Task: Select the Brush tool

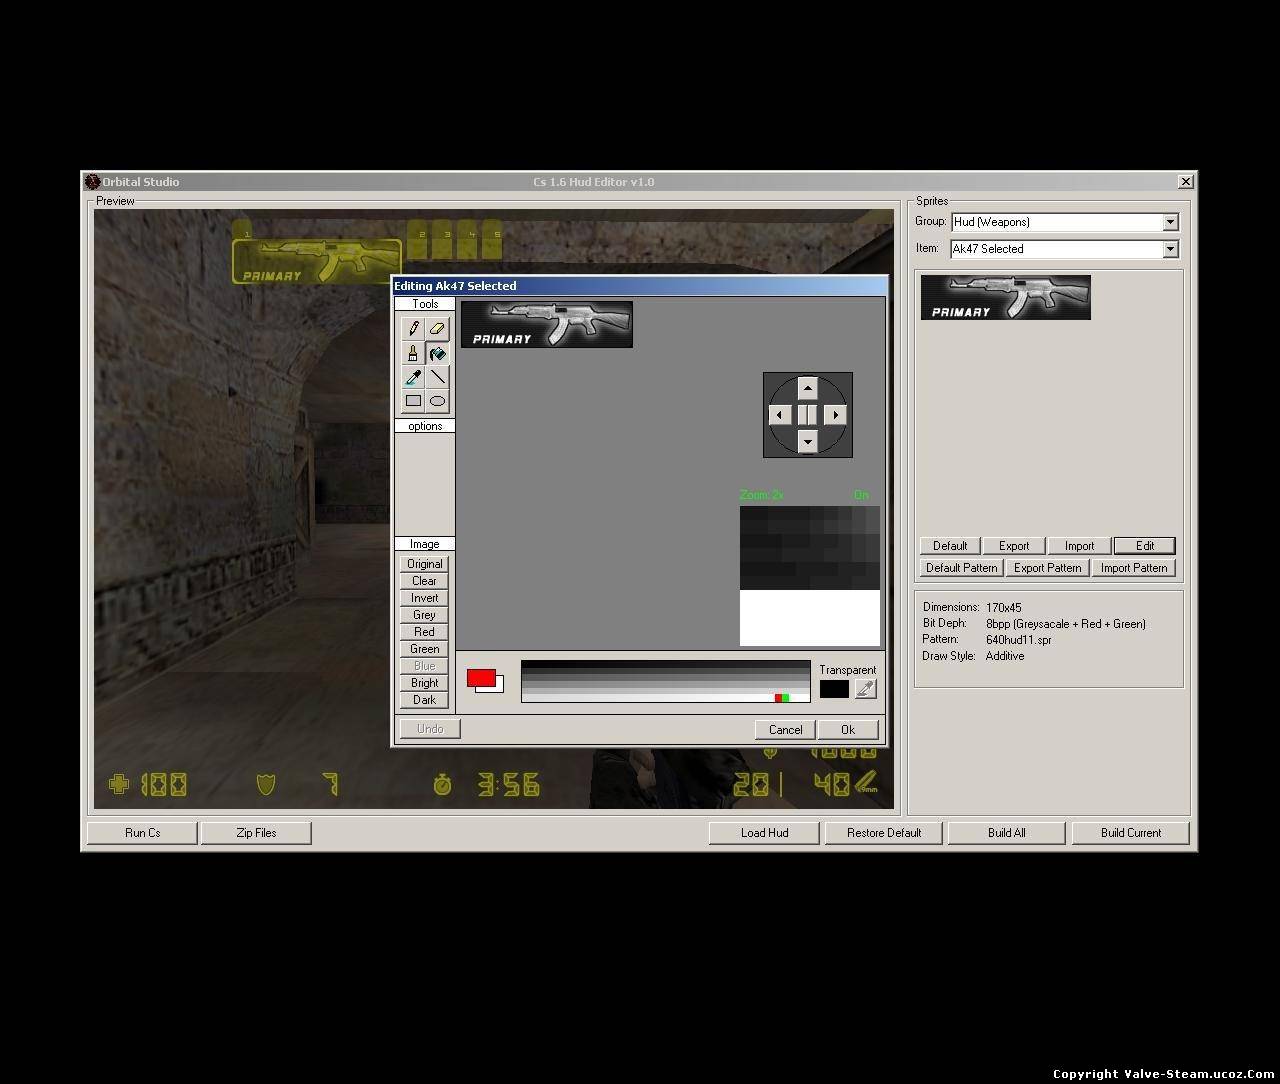Action: point(413,353)
